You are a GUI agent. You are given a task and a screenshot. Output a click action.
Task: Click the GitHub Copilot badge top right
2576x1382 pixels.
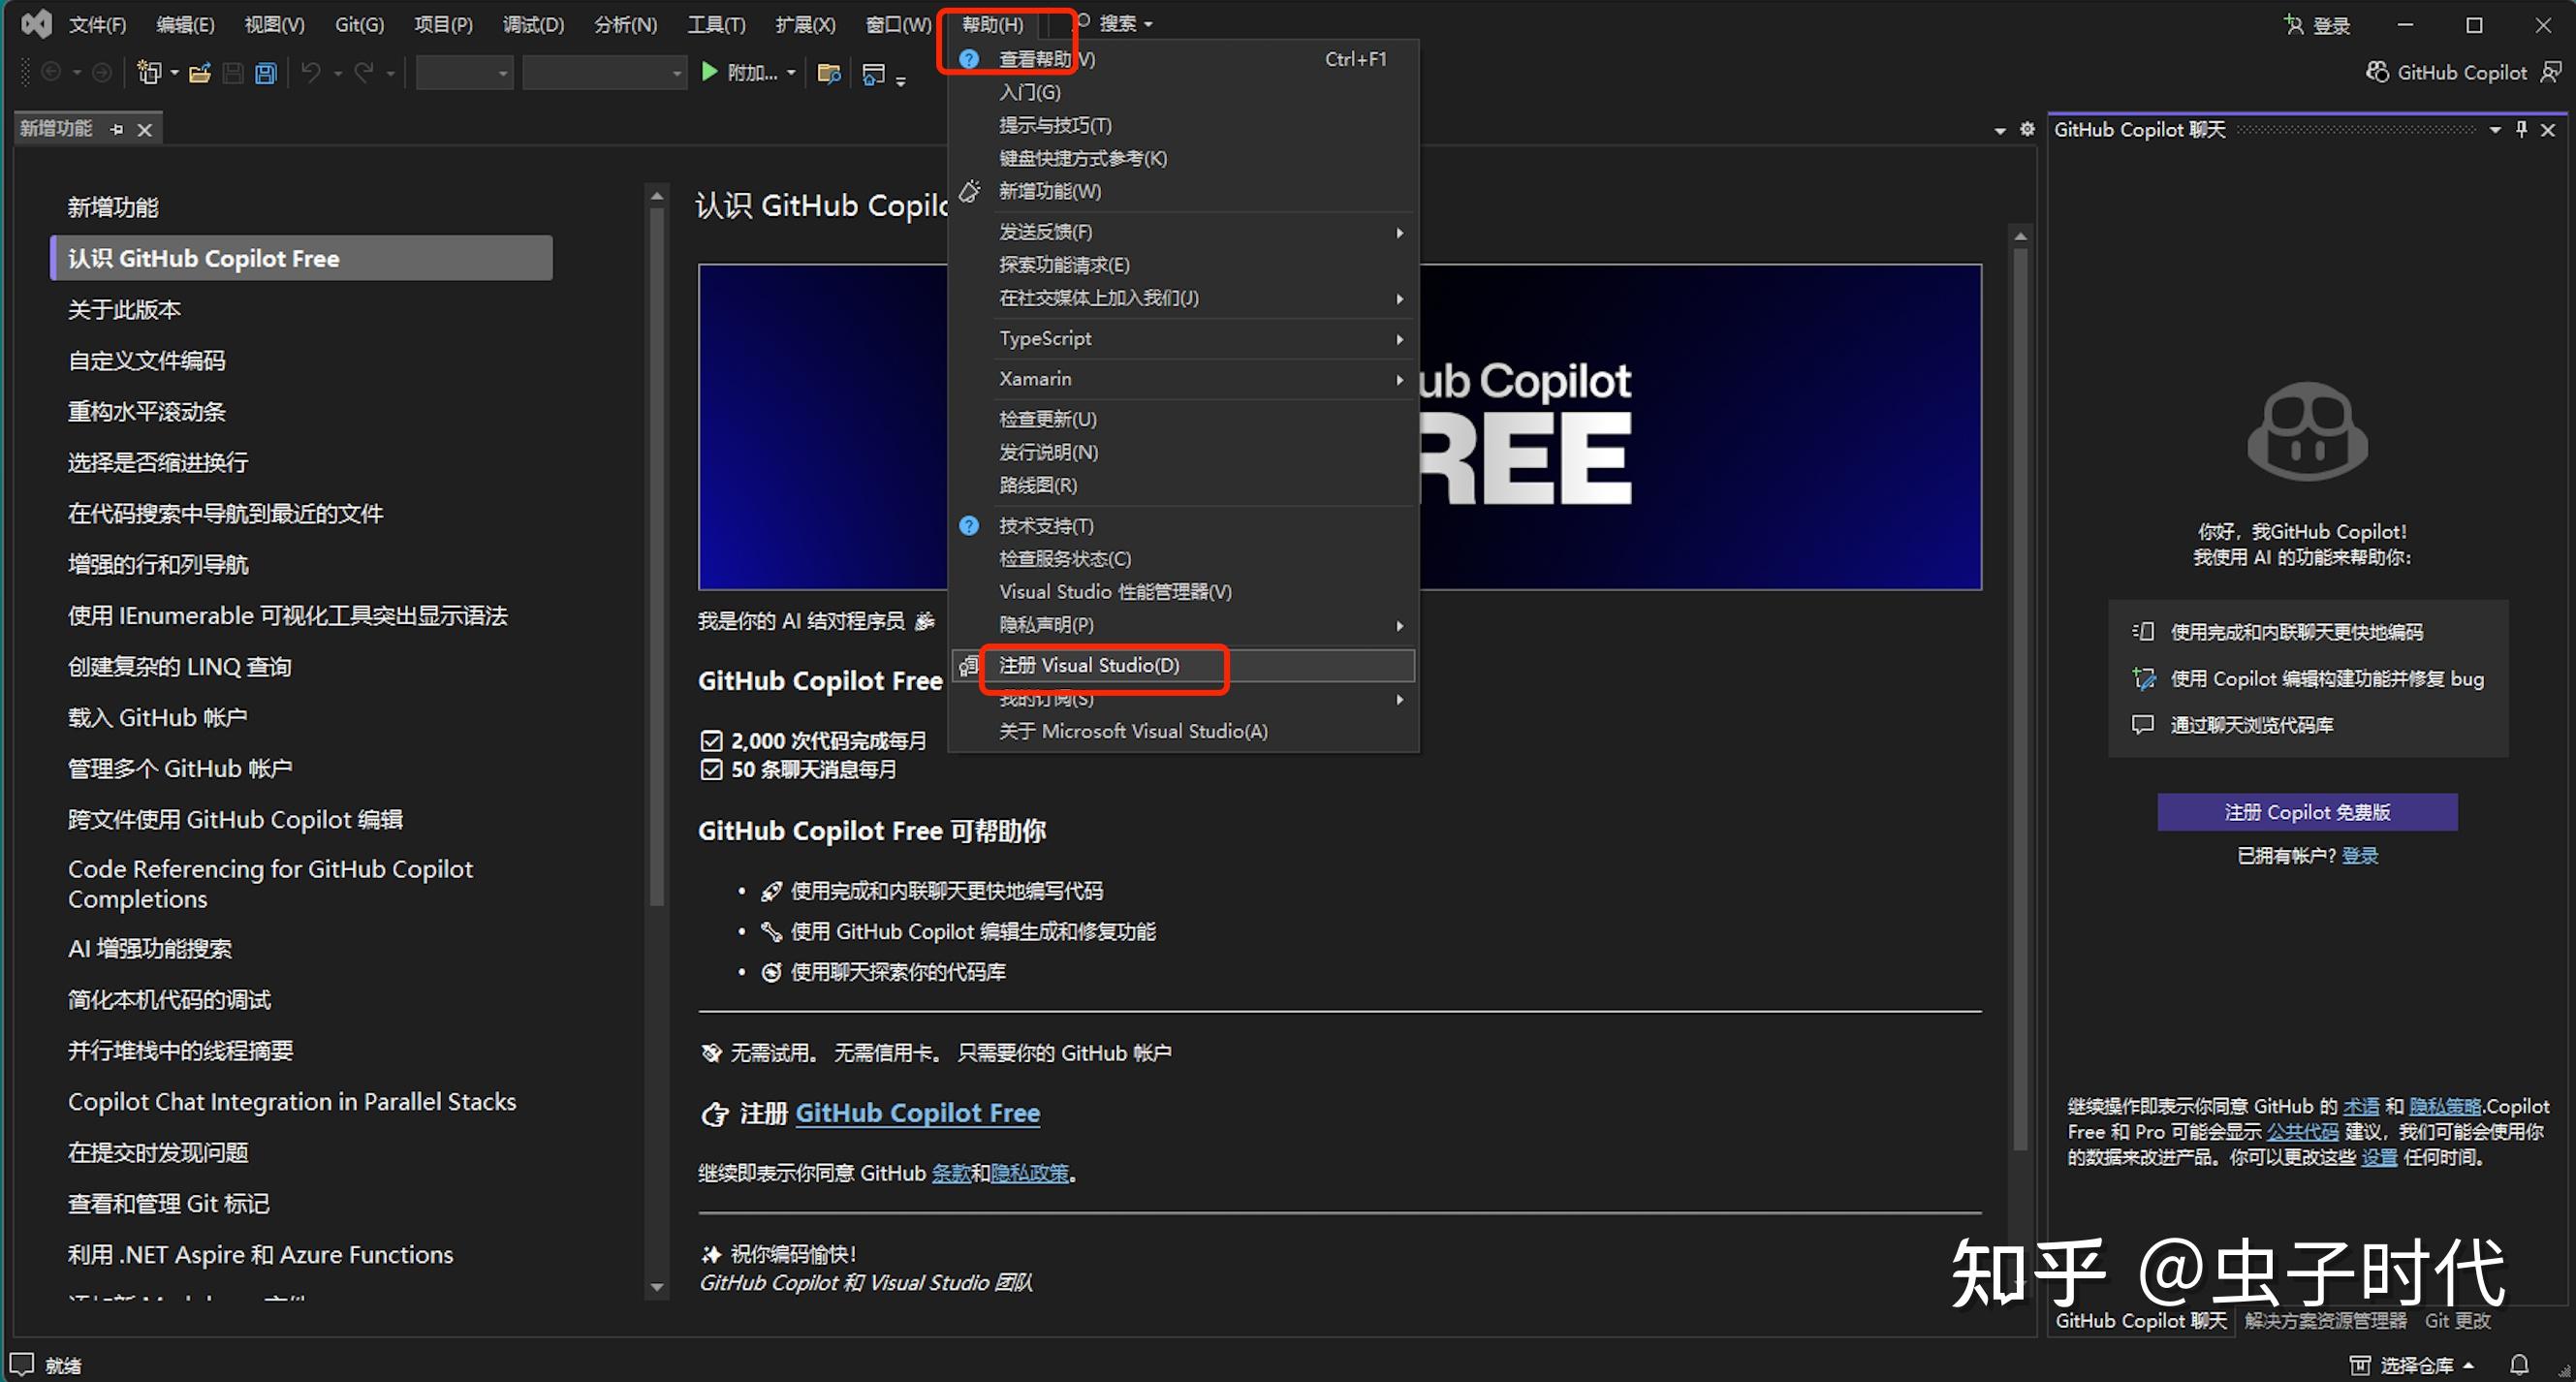tap(2447, 72)
